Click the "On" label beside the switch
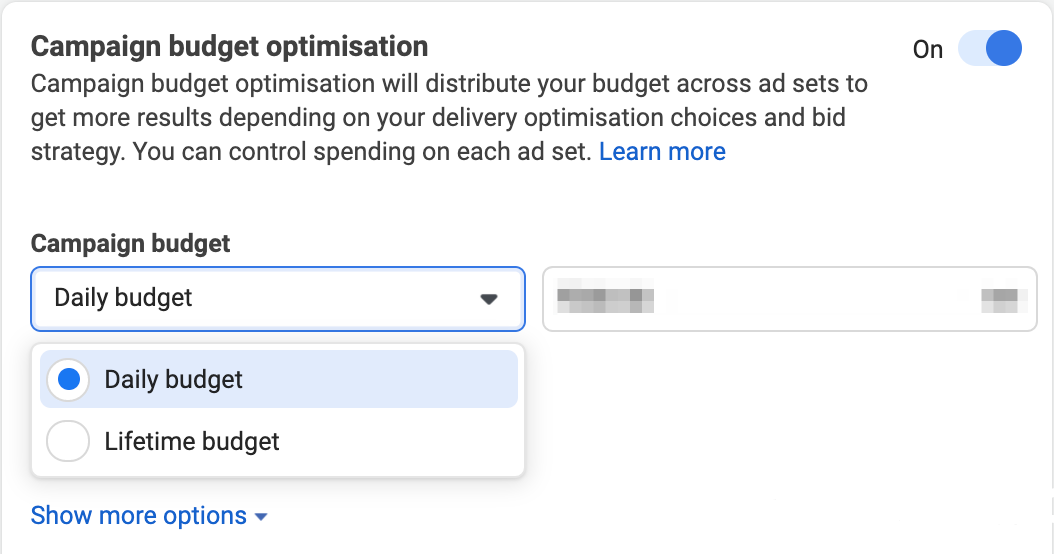This screenshot has width=1054, height=554. 927,50
